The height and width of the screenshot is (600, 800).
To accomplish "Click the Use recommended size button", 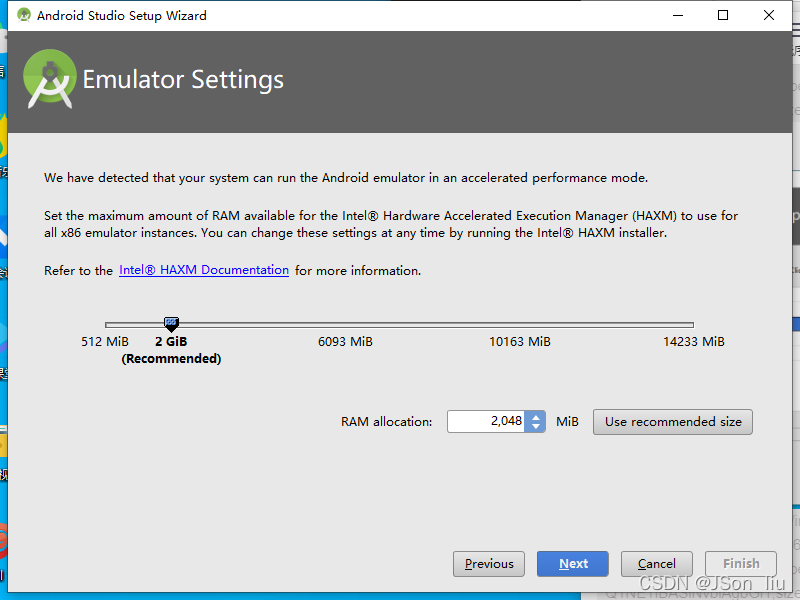I will coord(672,422).
